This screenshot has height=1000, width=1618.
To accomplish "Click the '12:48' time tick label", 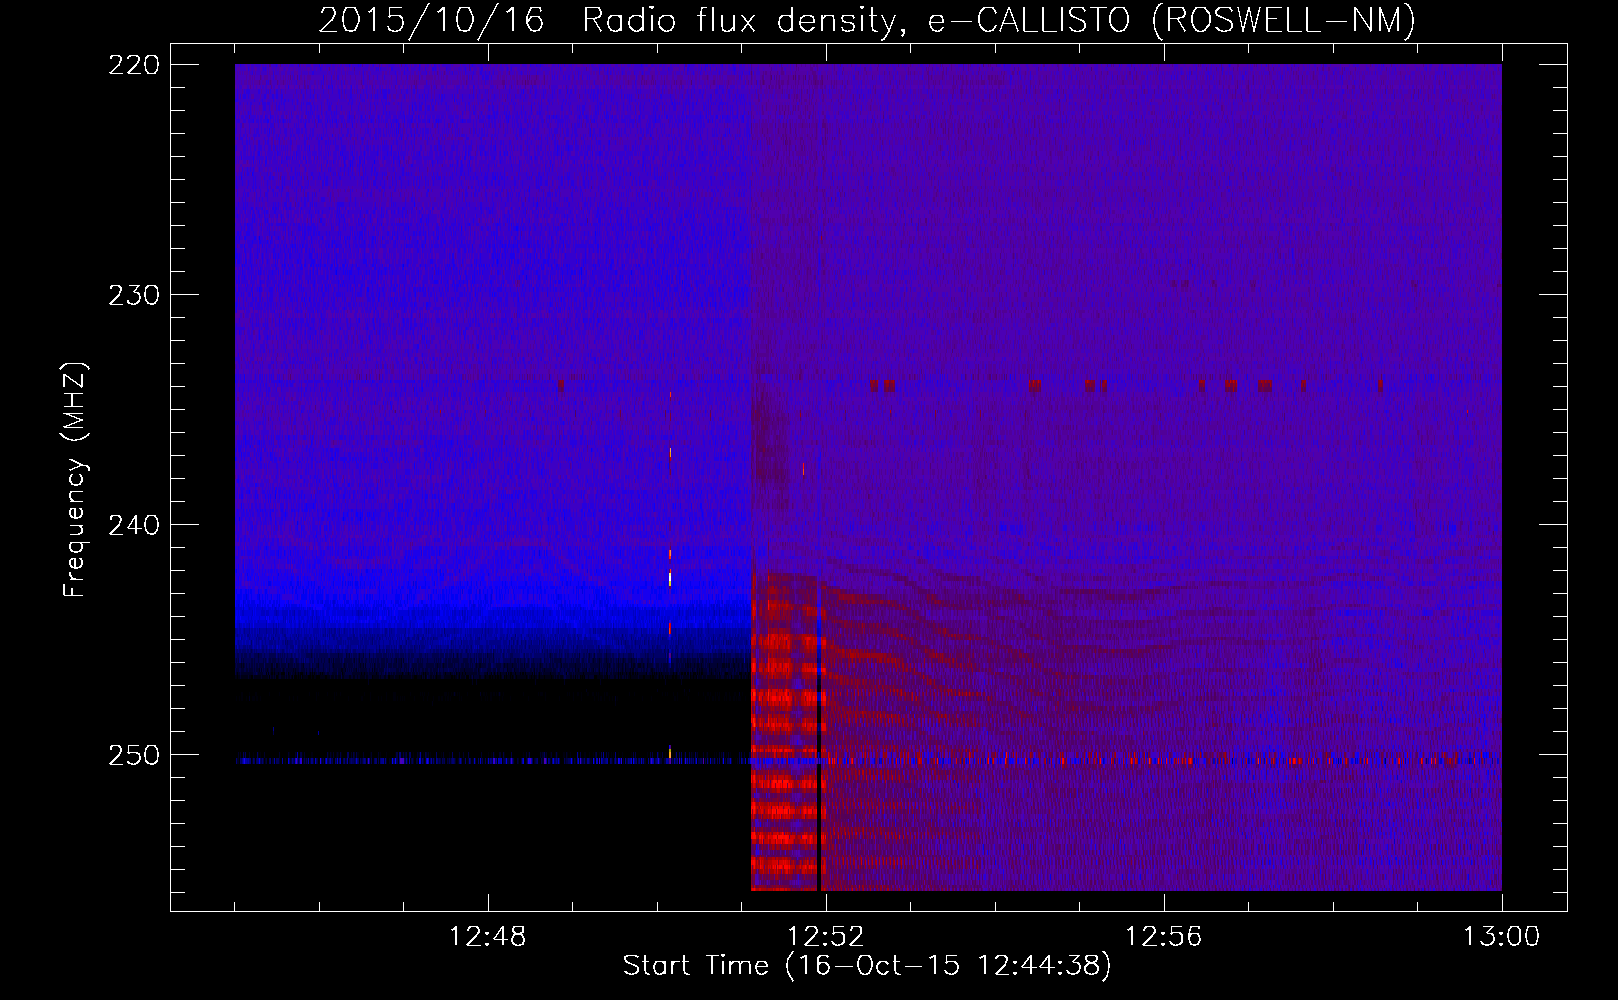I will (x=487, y=936).
